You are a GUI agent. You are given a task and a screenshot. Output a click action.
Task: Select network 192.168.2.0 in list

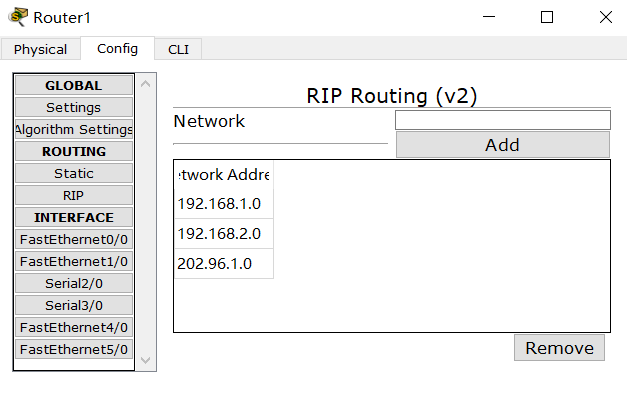pos(224,234)
